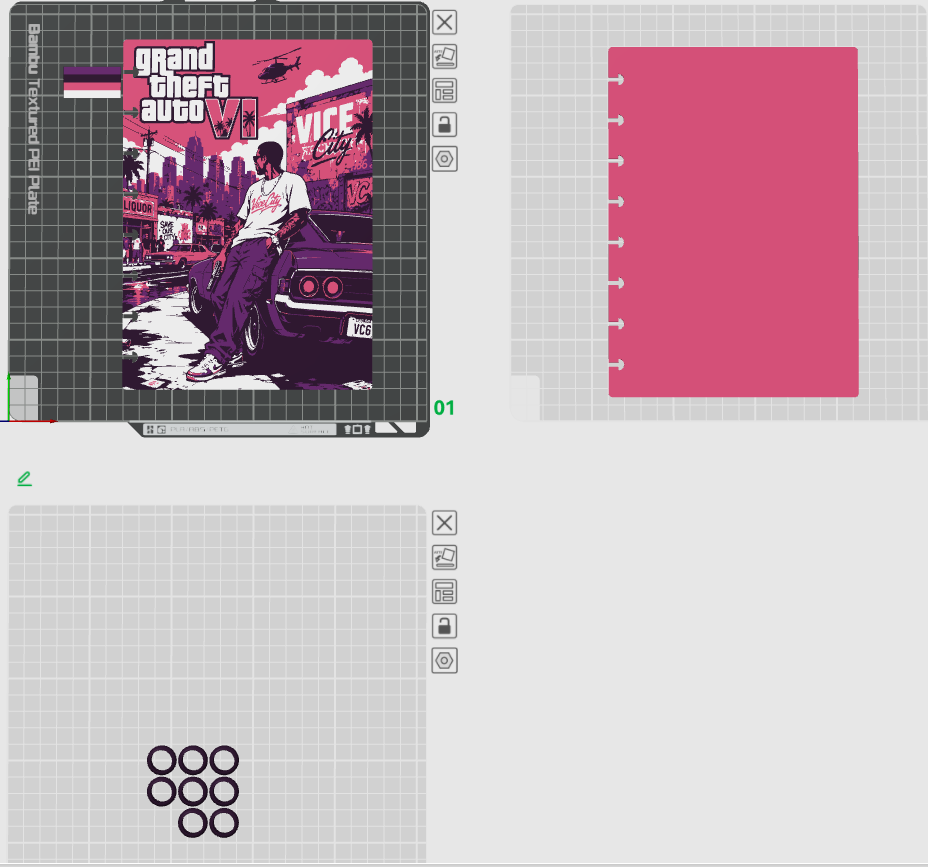Select the Grand Theft Auto VI poster model
The image size is (928, 867).
247,214
